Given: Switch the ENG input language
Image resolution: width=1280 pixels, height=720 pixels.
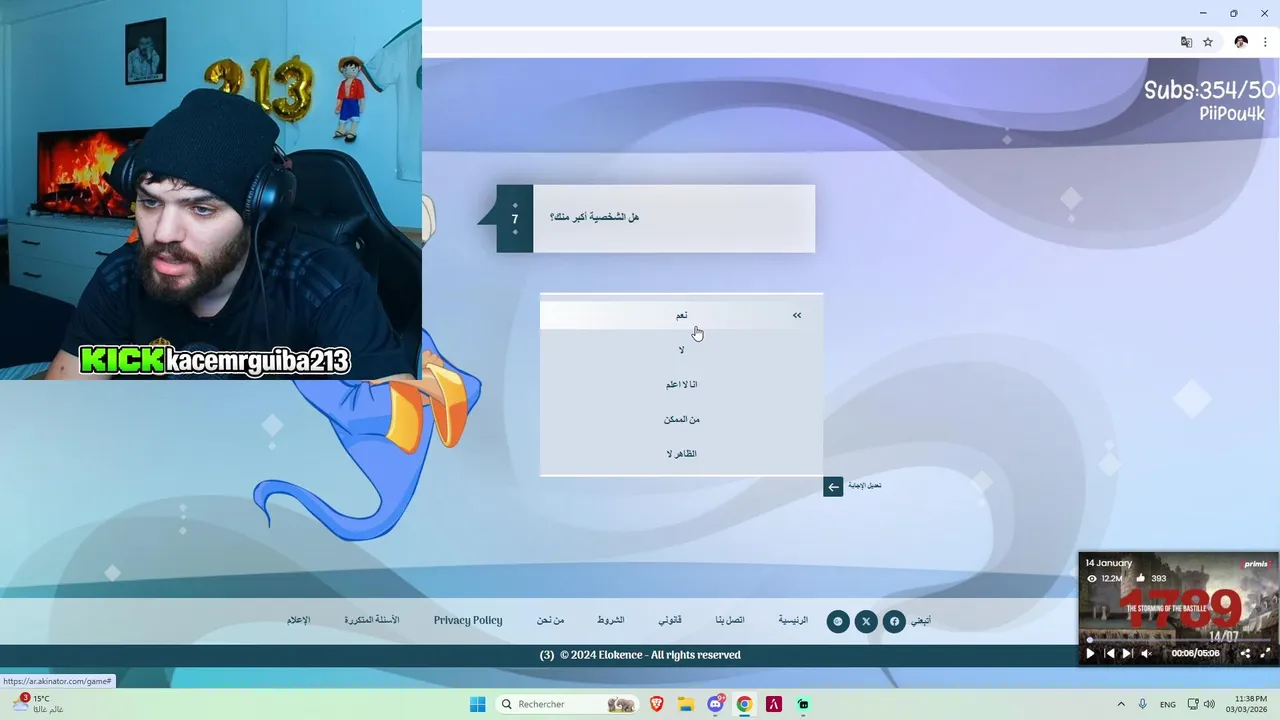Looking at the screenshot, I should pos(1168,704).
